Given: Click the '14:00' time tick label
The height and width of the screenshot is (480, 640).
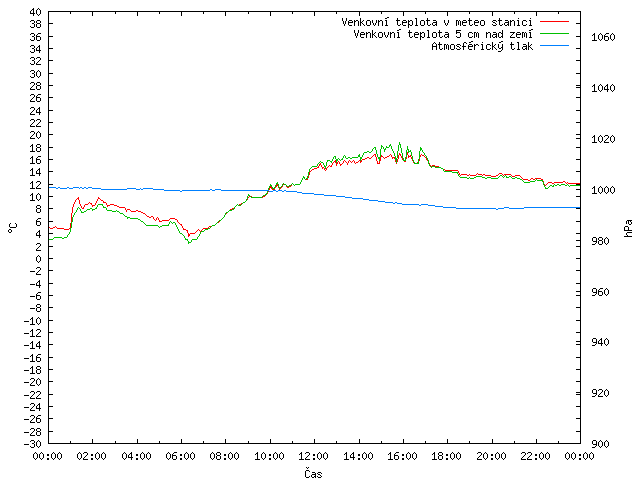Looking at the screenshot, I should tap(358, 456).
